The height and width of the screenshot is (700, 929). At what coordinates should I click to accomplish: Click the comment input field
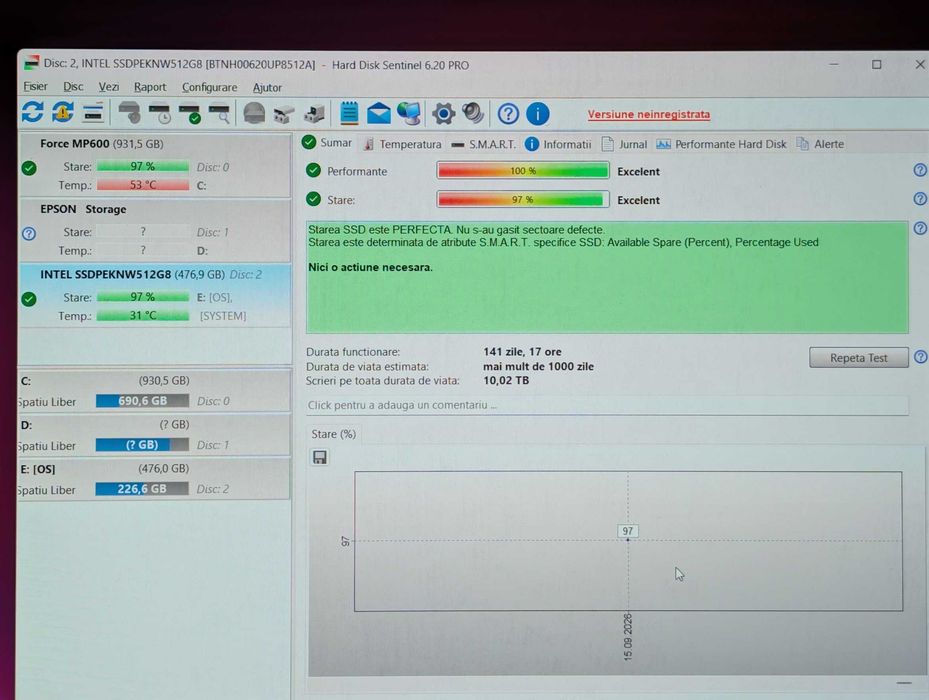[607, 405]
